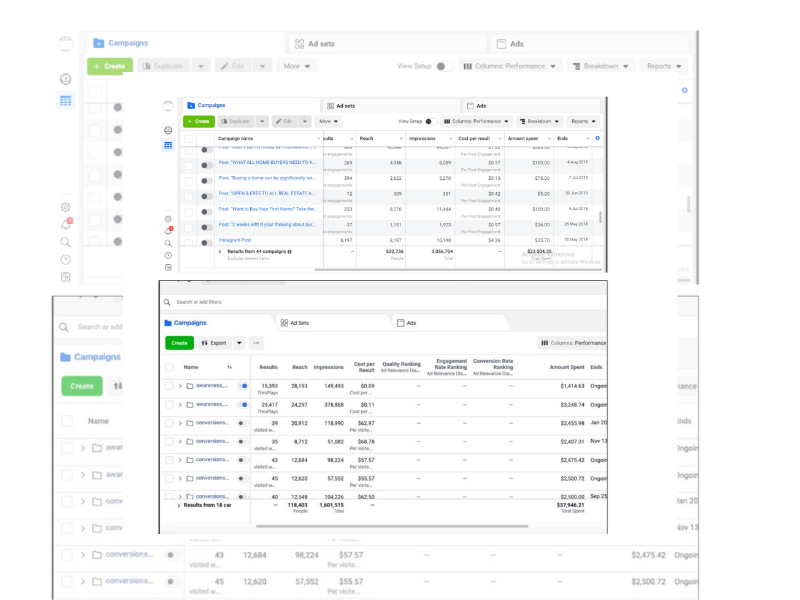This screenshot has height=600, width=800.
Task: Open settings gear in large background sidebar
Action: point(66,207)
